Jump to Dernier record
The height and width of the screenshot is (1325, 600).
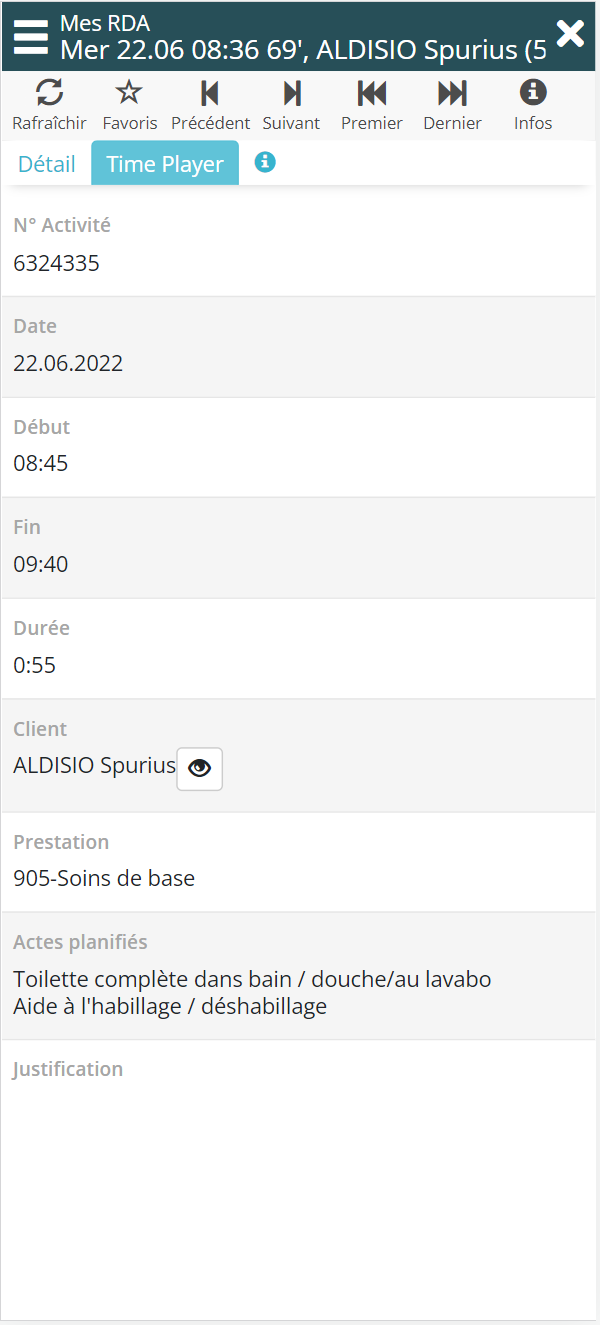point(452,94)
